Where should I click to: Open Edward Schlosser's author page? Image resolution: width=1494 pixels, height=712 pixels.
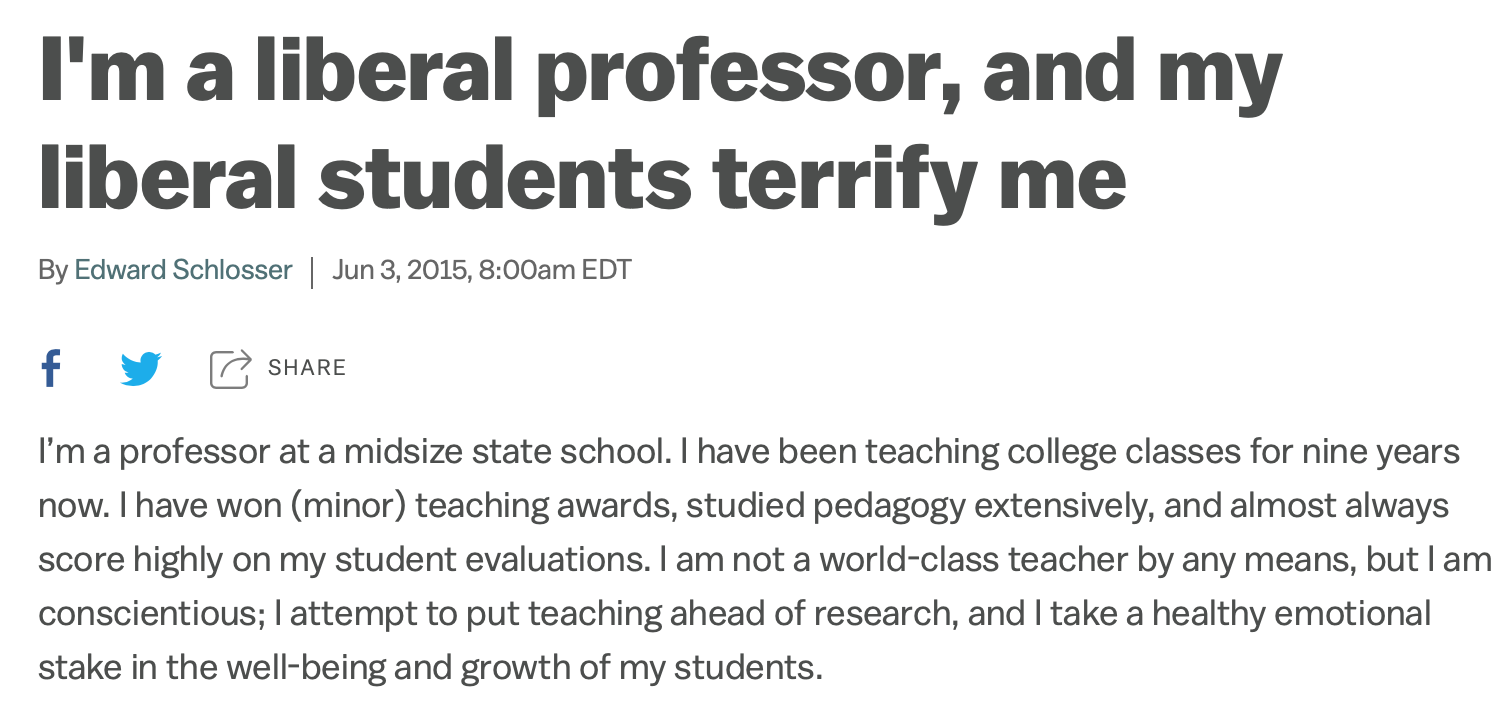pos(184,270)
